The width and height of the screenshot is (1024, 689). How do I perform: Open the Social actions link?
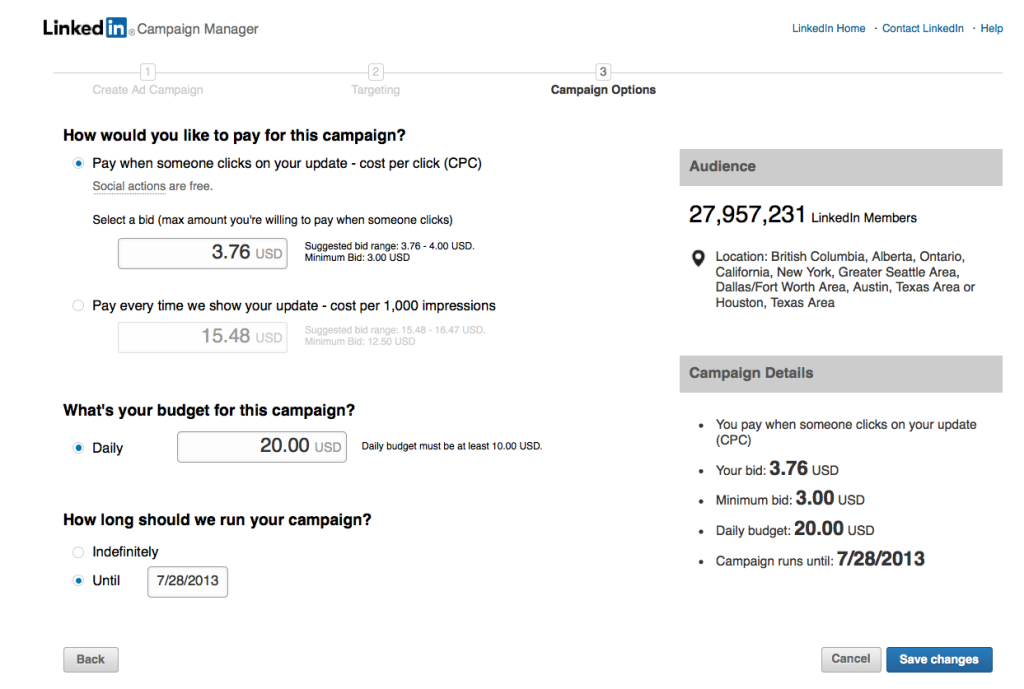pos(128,186)
